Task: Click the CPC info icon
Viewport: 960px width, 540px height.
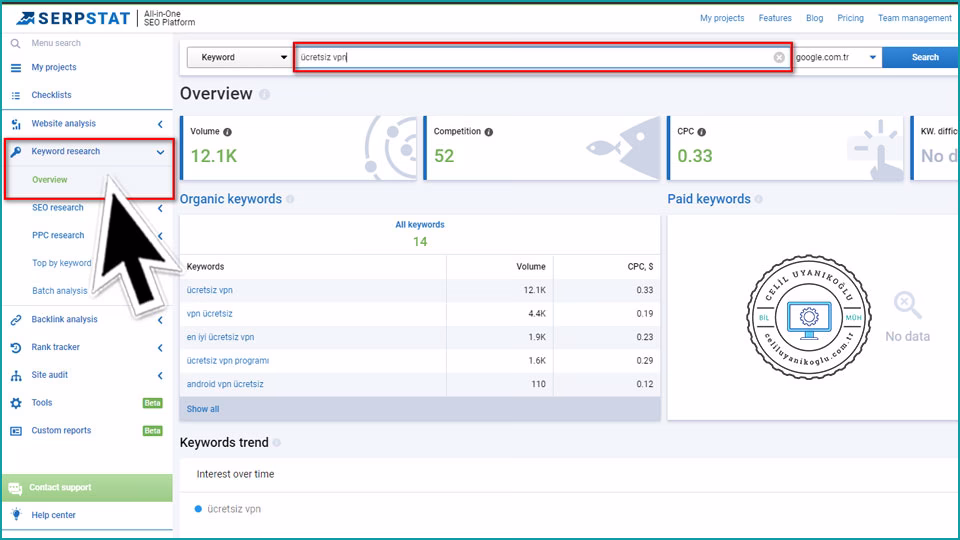Action: coord(702,132)
